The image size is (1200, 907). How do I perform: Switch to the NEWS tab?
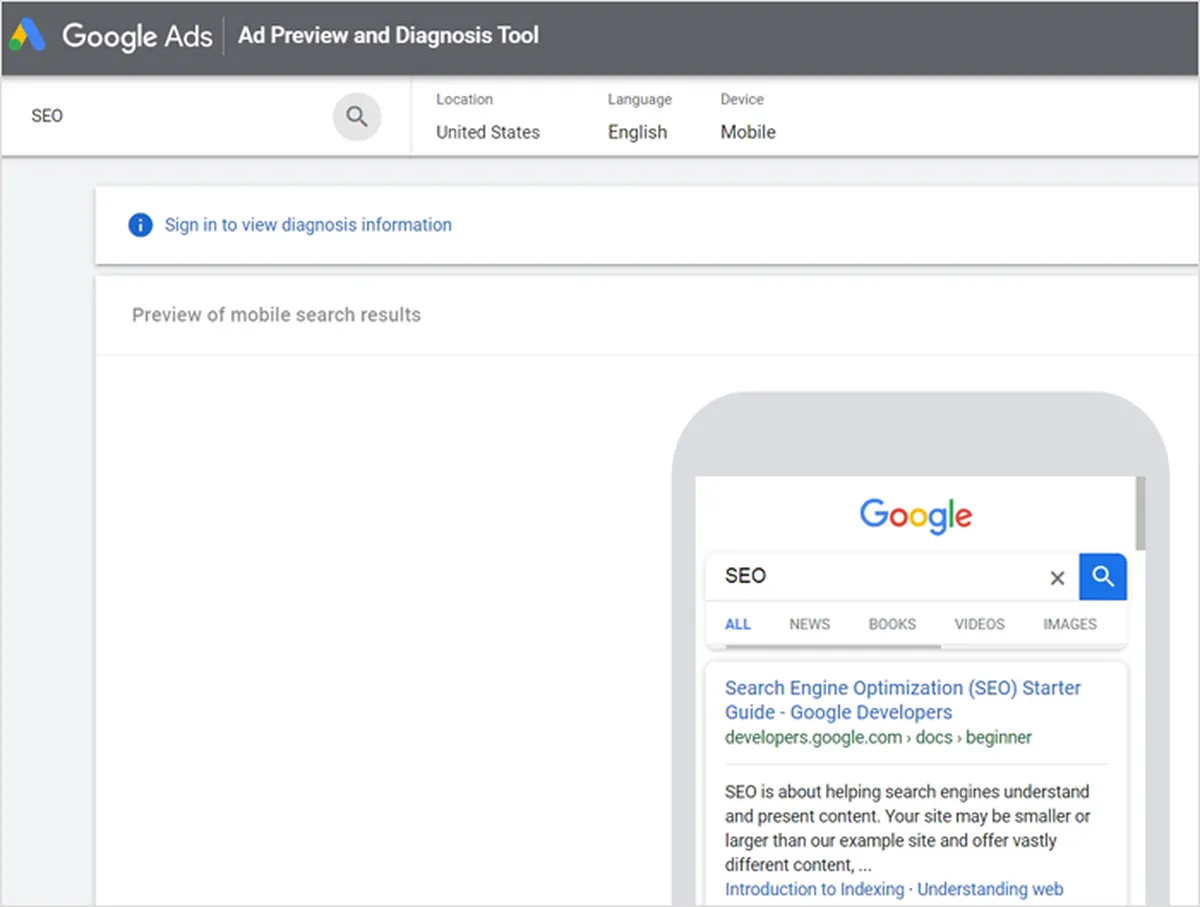(809, 624)
